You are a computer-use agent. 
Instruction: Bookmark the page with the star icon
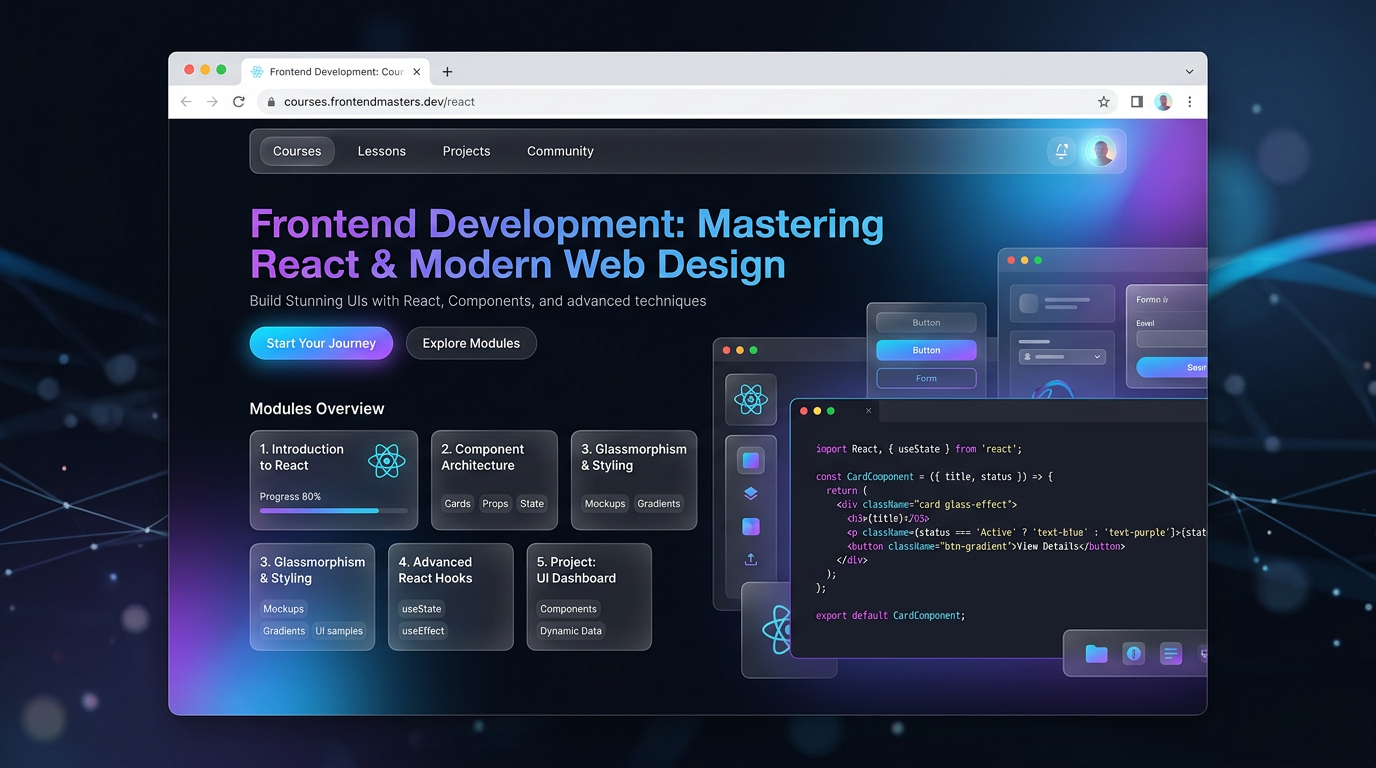point(1103,101)
